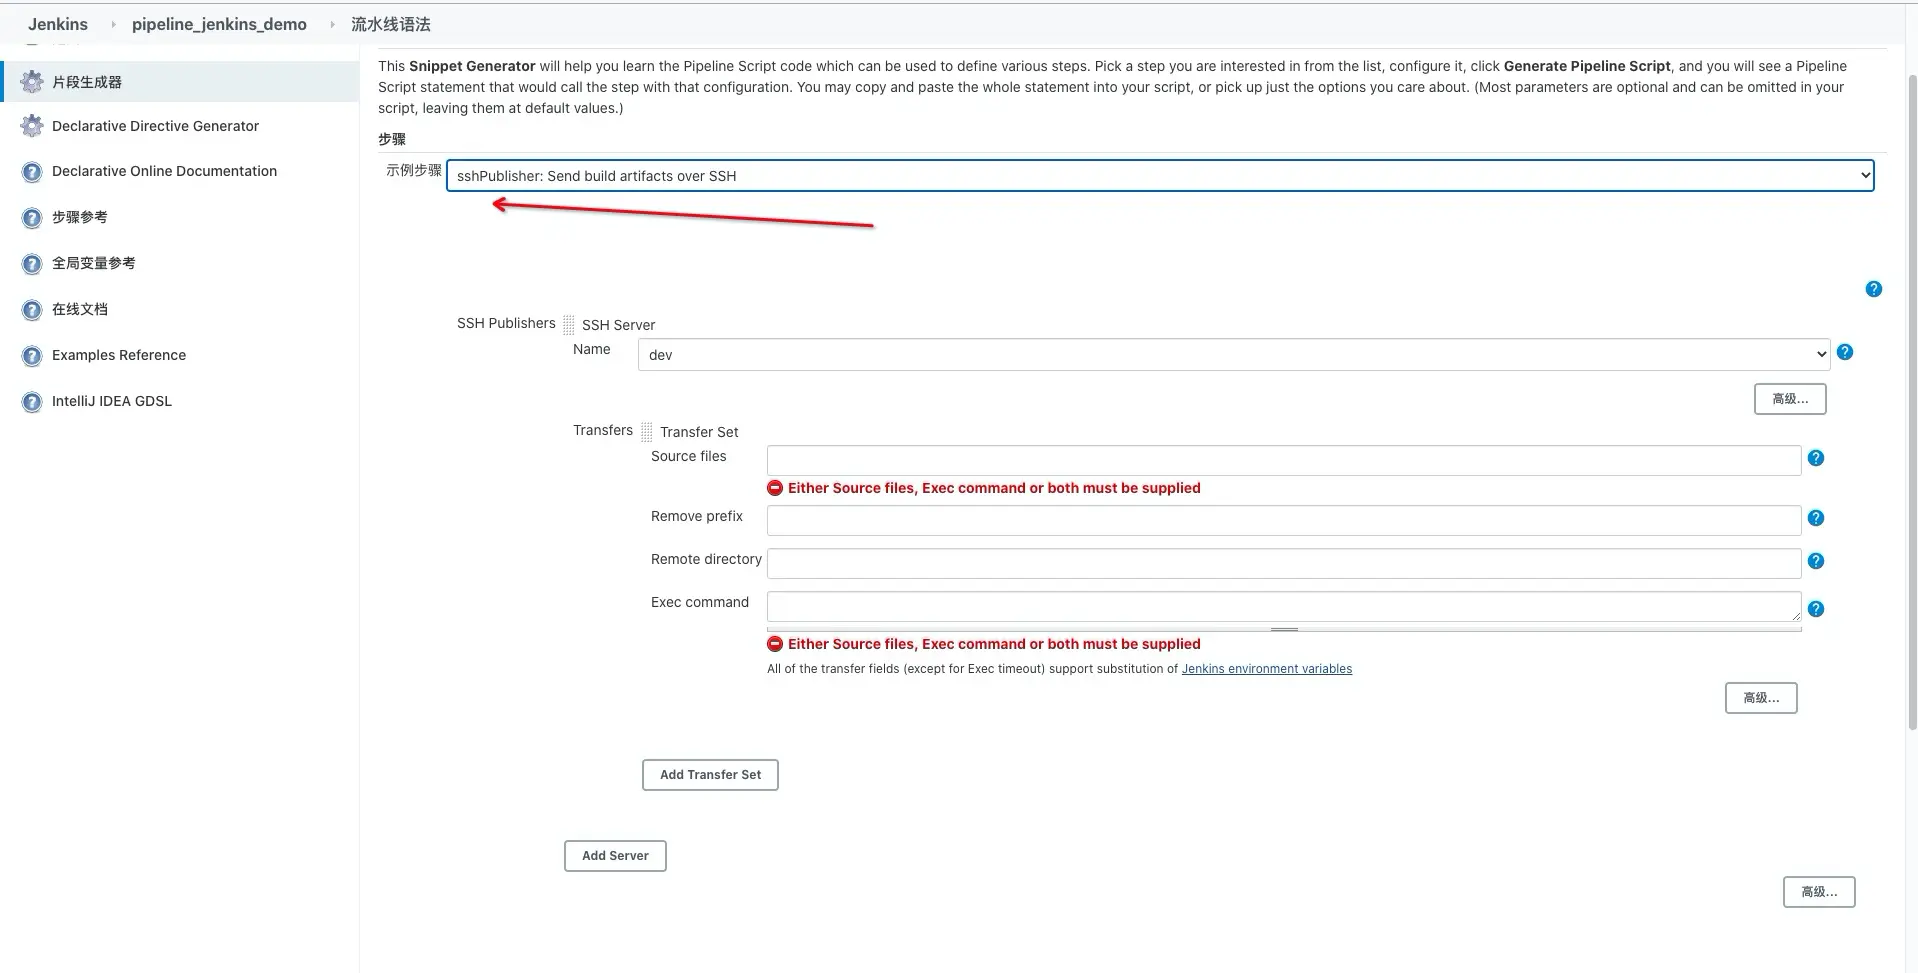This screenshot has height=973, width=1918.
Task: Click the SSH Server drag handle
Action: [x=568, y=324]
